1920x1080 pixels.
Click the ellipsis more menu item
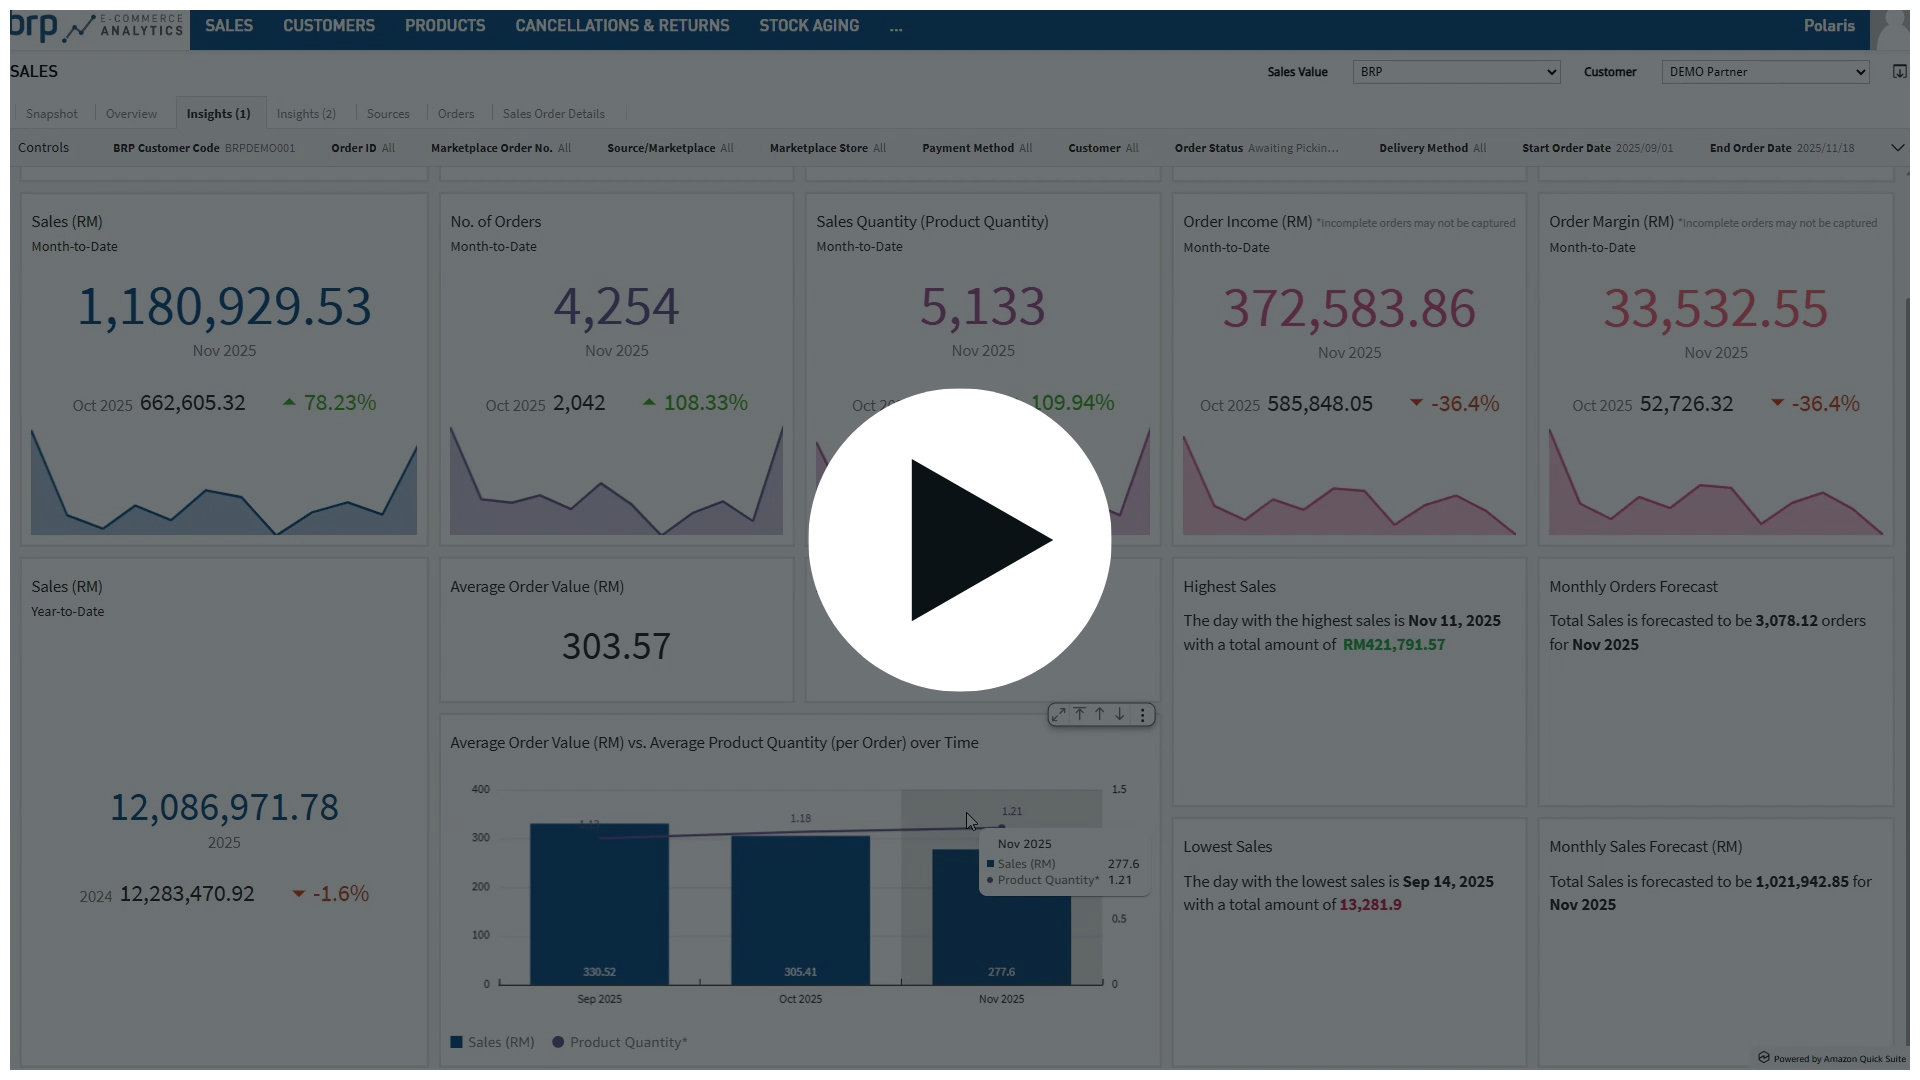coord(896,28)
